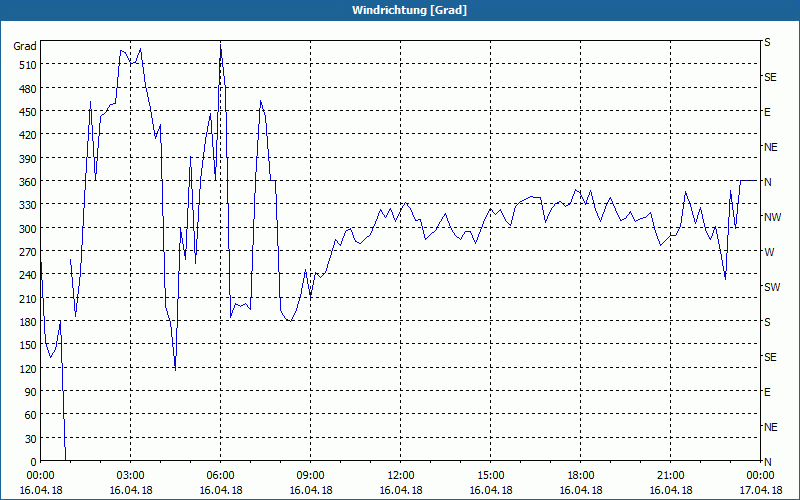Click the 16.04.18 date under 12:00
This screenshot has width=800, height=500.
(401, 490)
